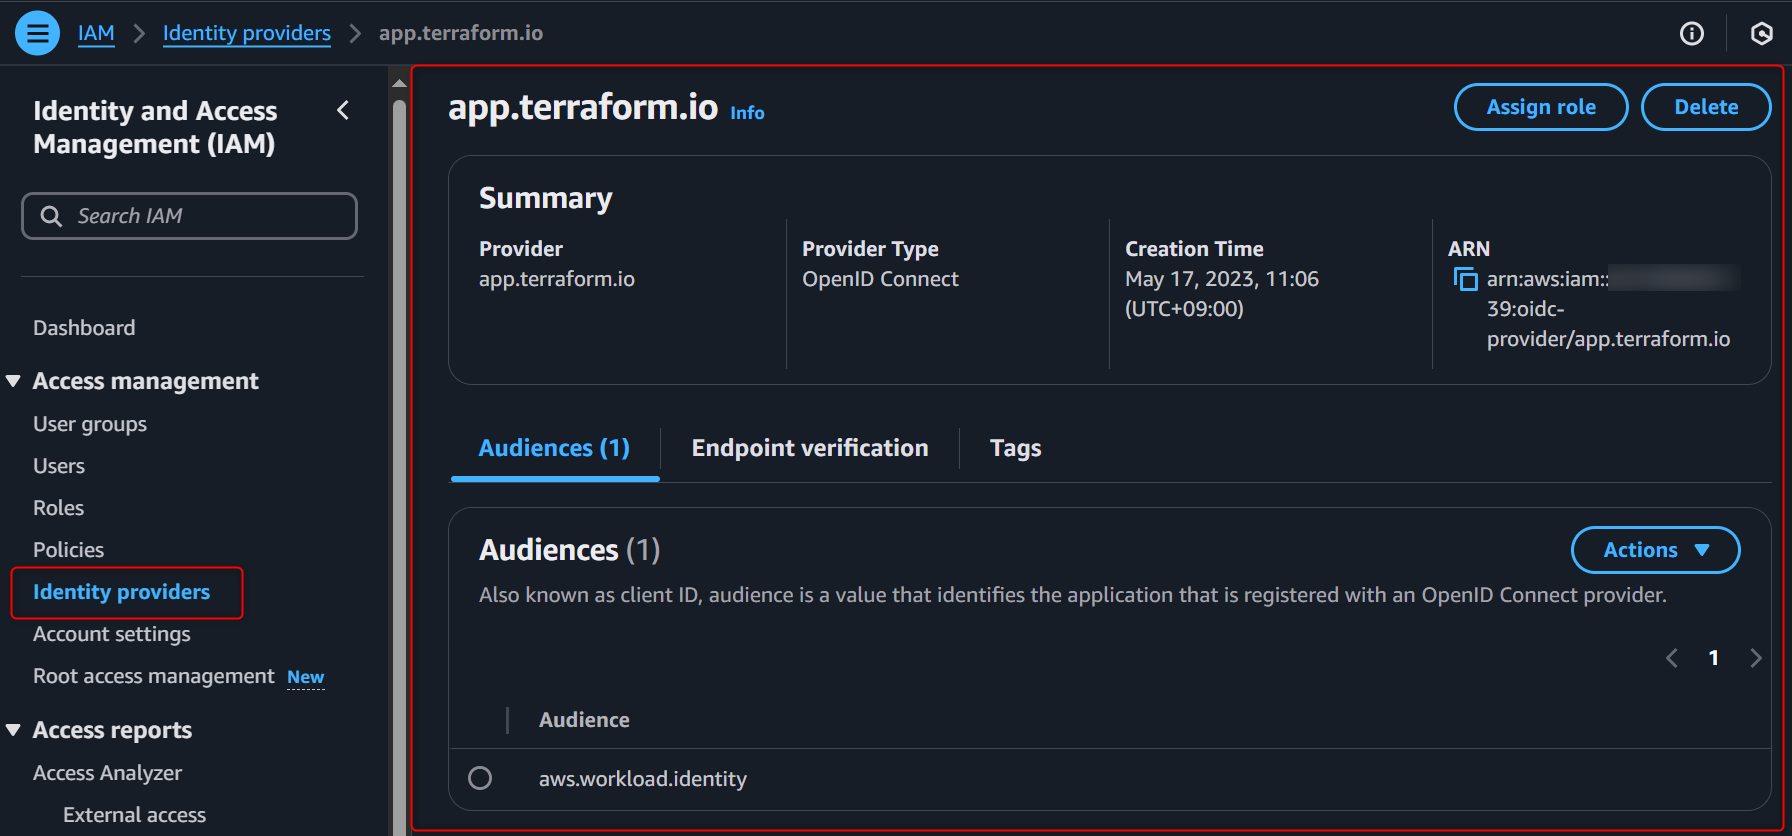Collapse the Access reports section

click(14, 730)
